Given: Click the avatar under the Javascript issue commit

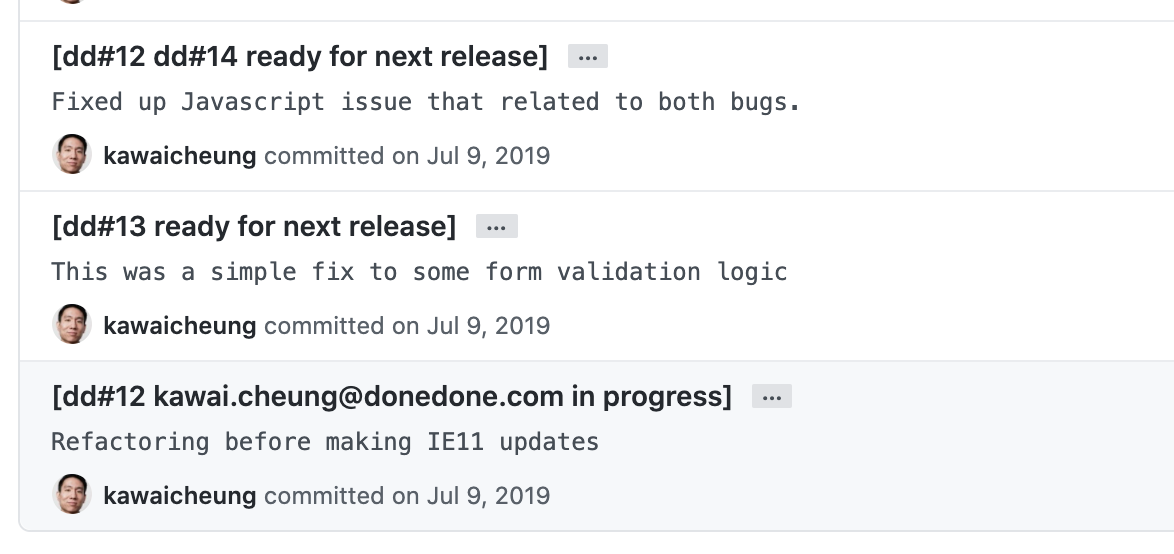Looking at the screenshot, I should 72,156.
